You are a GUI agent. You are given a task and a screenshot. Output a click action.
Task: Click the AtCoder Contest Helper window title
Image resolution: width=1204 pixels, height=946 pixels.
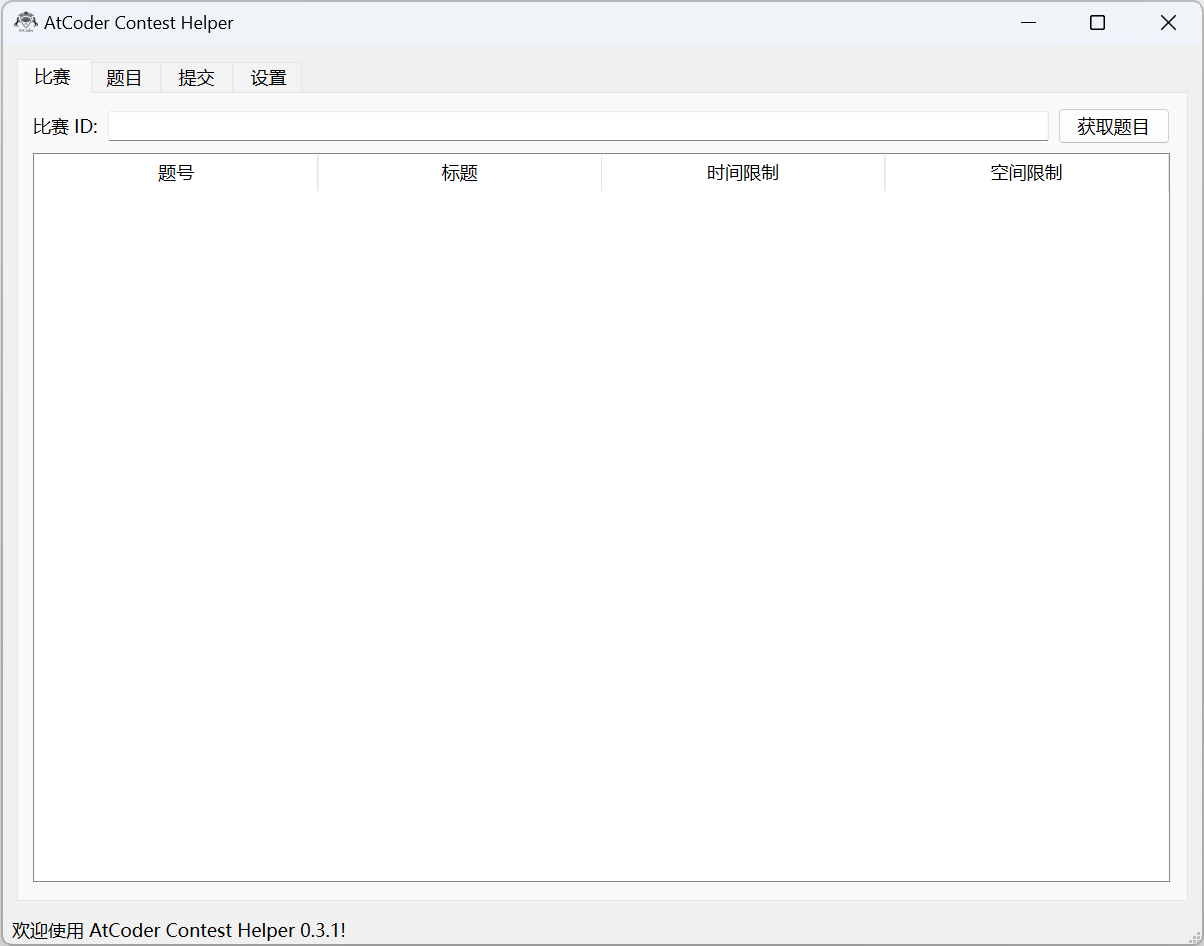pos(139,22)
